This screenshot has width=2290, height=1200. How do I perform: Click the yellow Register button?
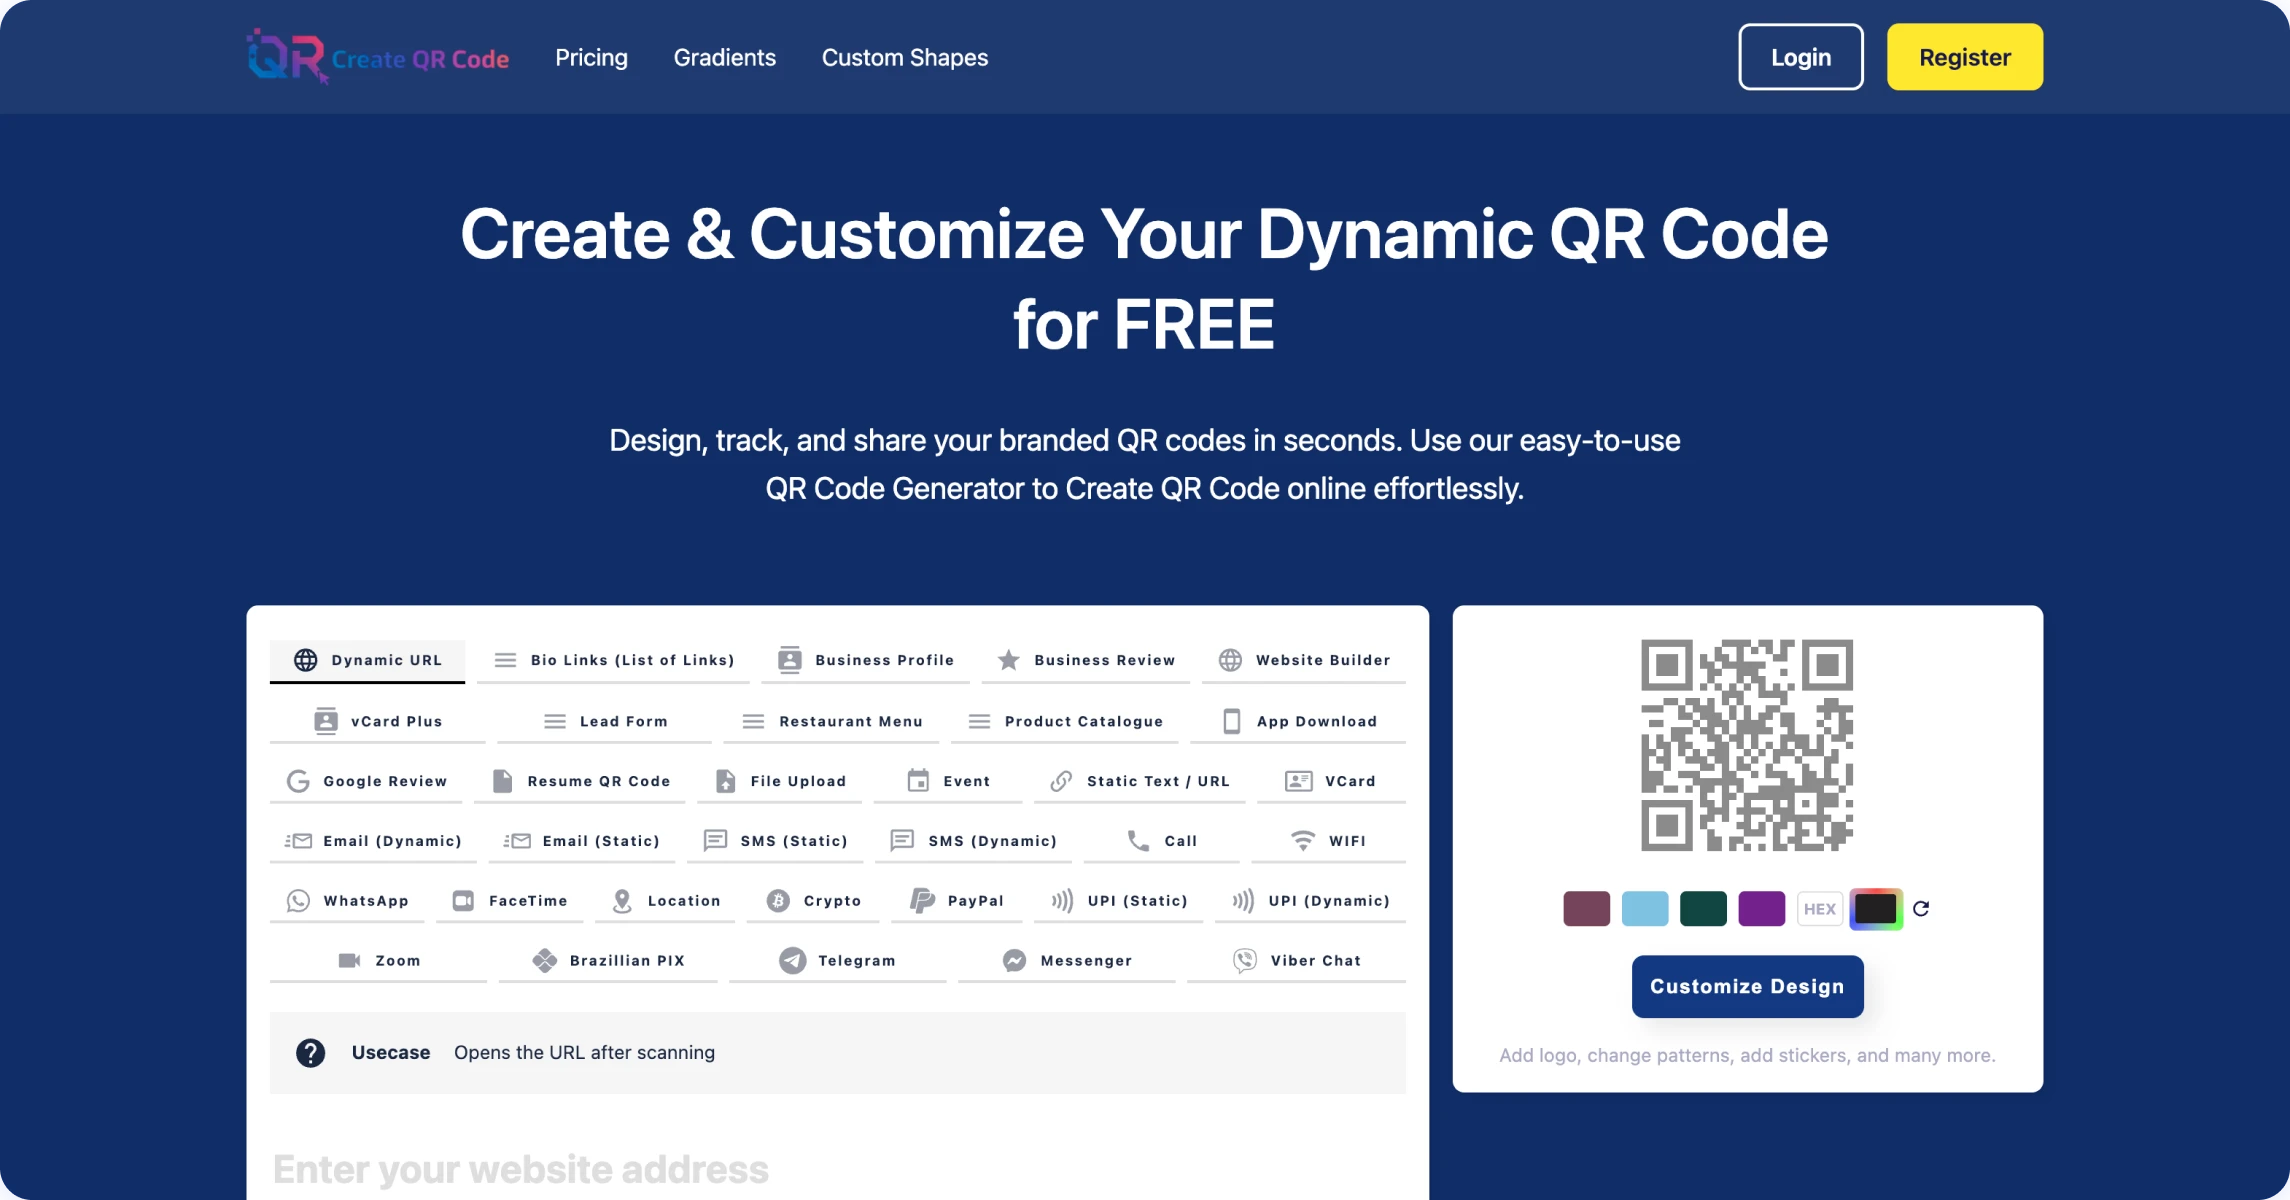tap(1964, 57)
